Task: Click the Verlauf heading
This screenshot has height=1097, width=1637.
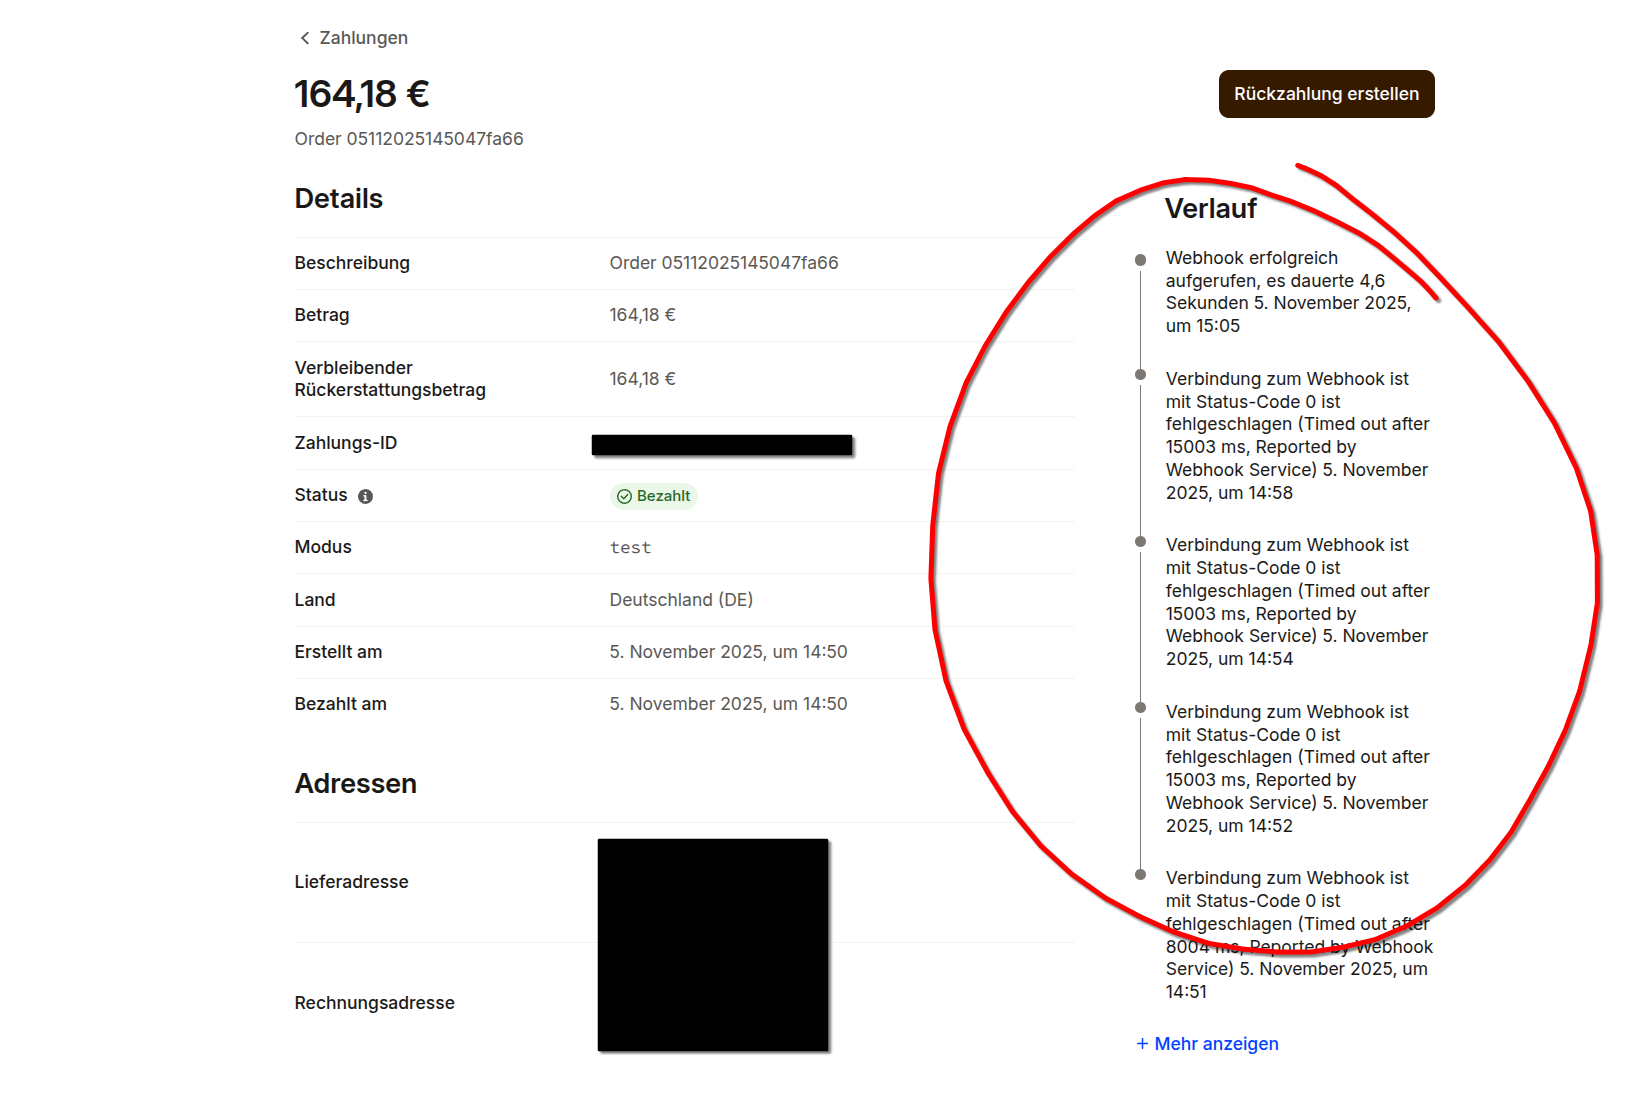Action: coord(1211,209)
